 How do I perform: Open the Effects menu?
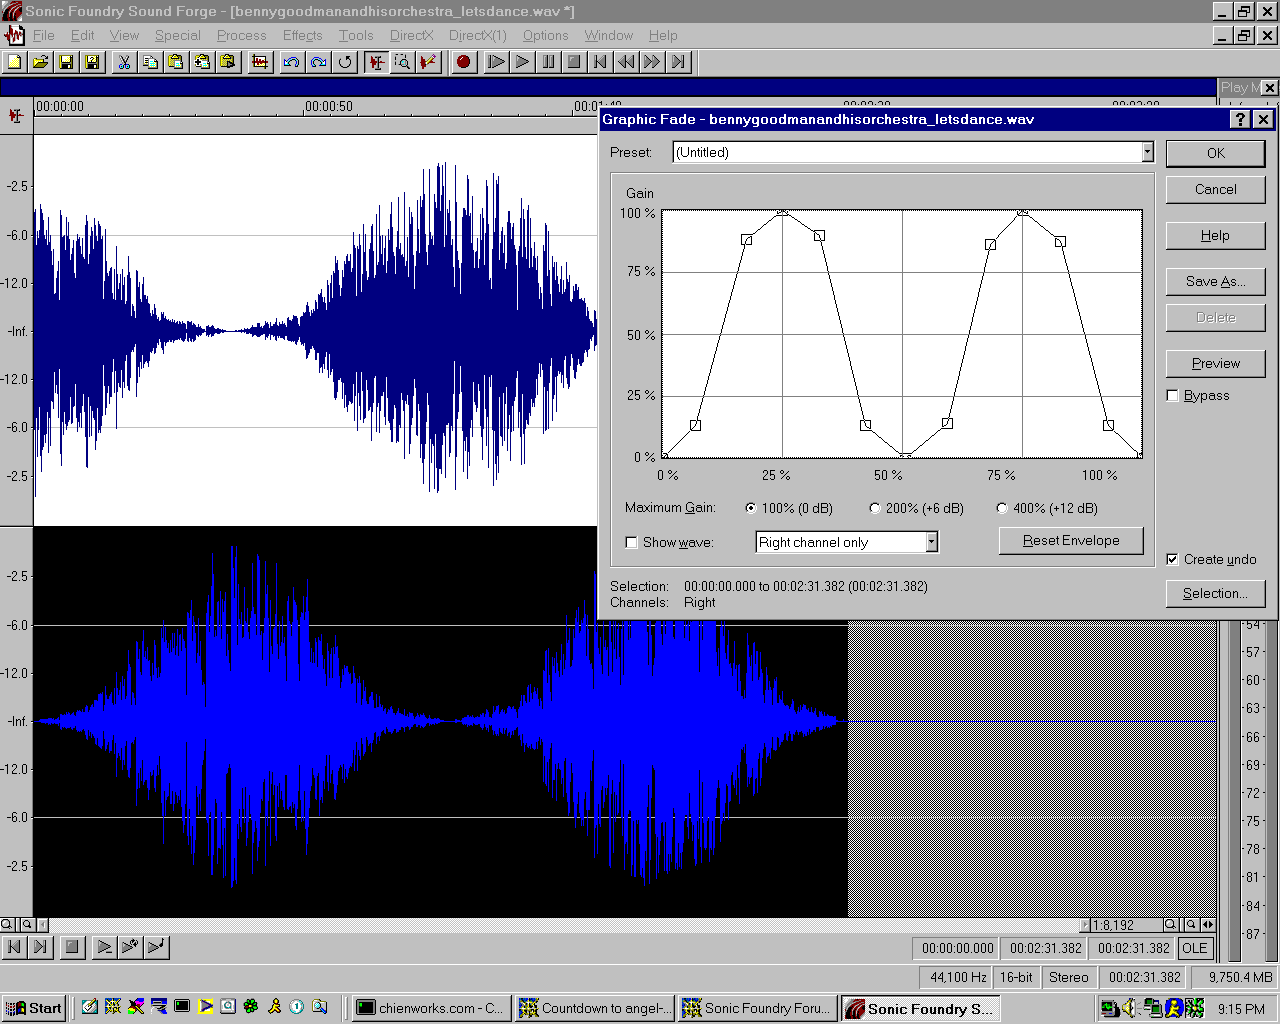click(x=303, y=35)
